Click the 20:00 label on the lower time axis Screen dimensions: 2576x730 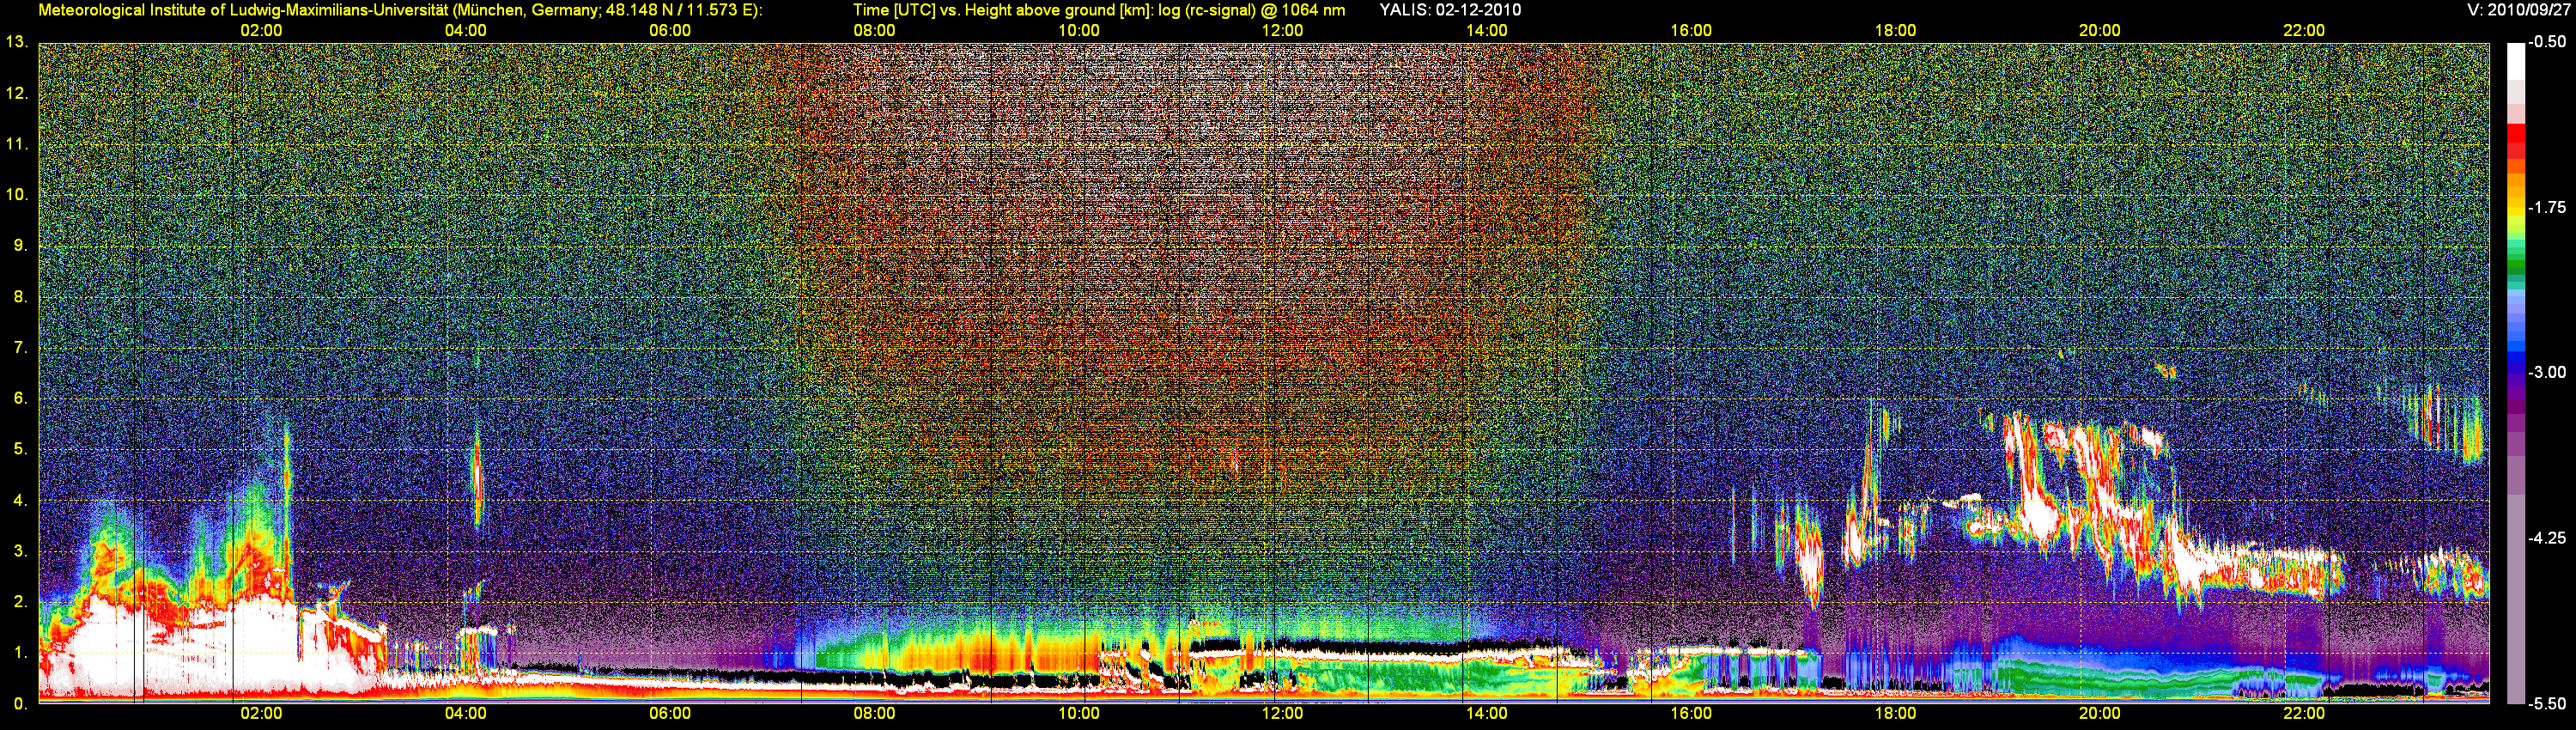click(2100, 714)
